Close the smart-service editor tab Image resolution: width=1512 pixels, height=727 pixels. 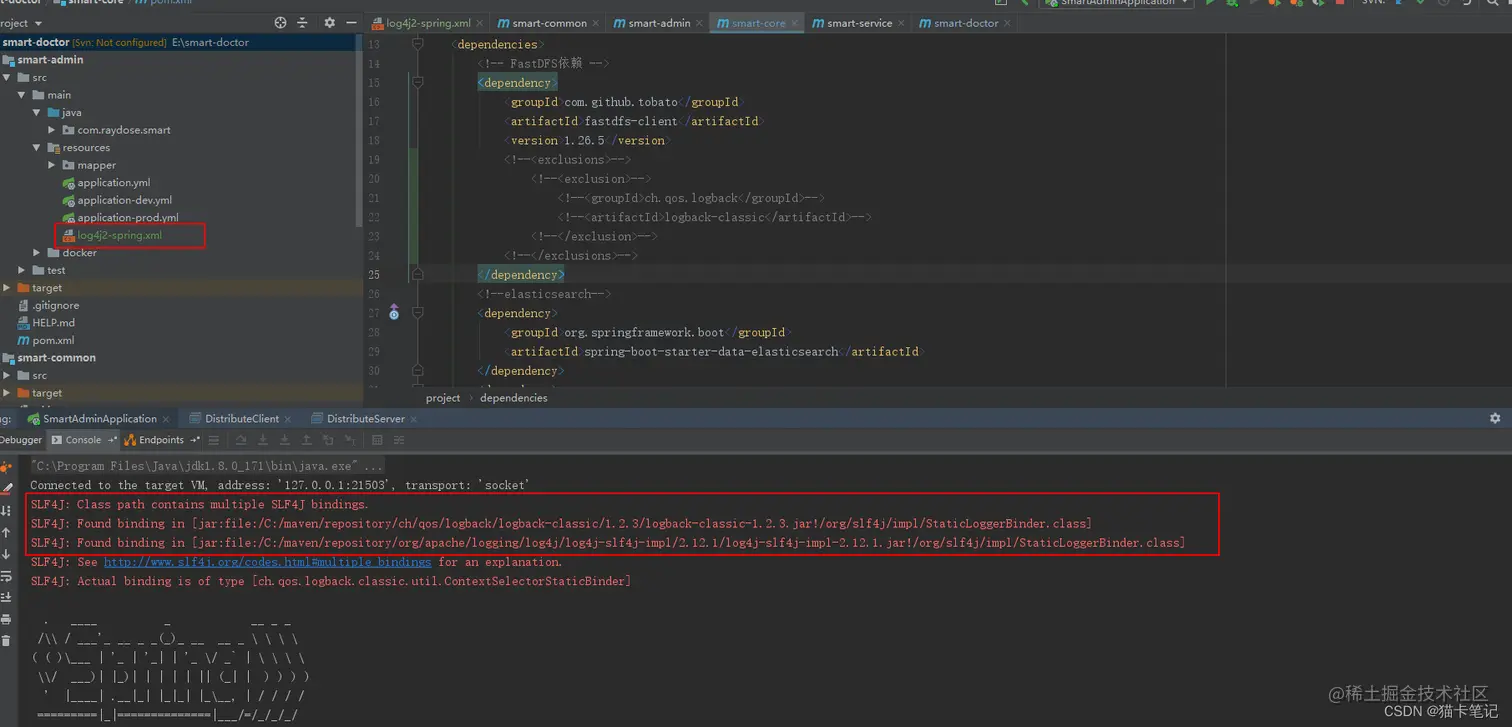coord(902,23)
